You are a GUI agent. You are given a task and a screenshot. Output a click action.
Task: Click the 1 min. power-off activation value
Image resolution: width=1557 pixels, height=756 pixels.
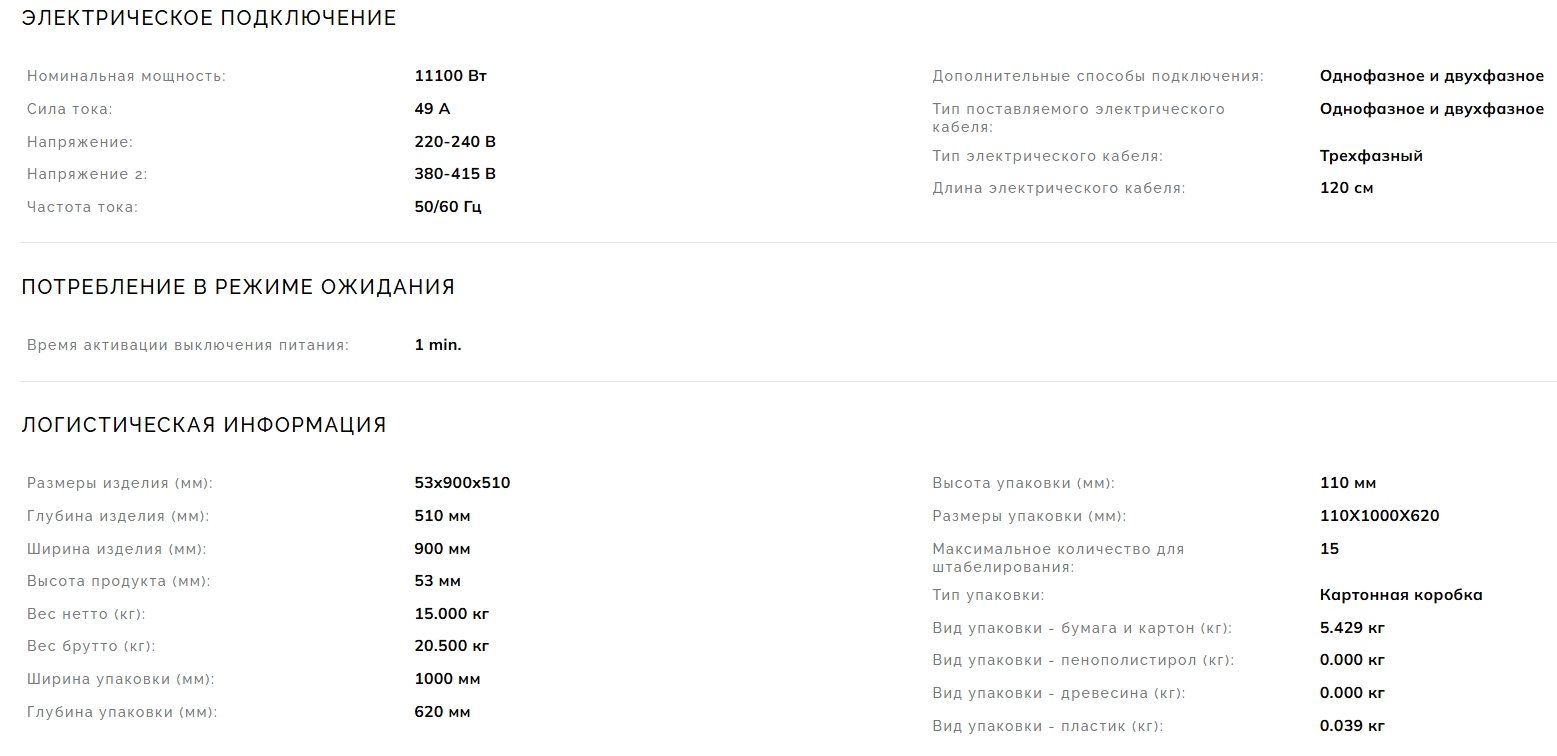click(x=438, y=345)
